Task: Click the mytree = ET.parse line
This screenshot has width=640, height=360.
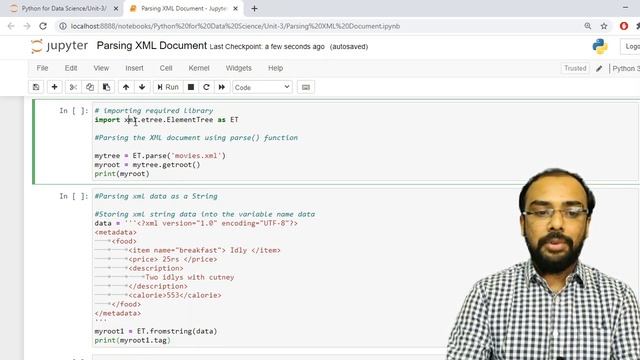Action: pos(160,156)
